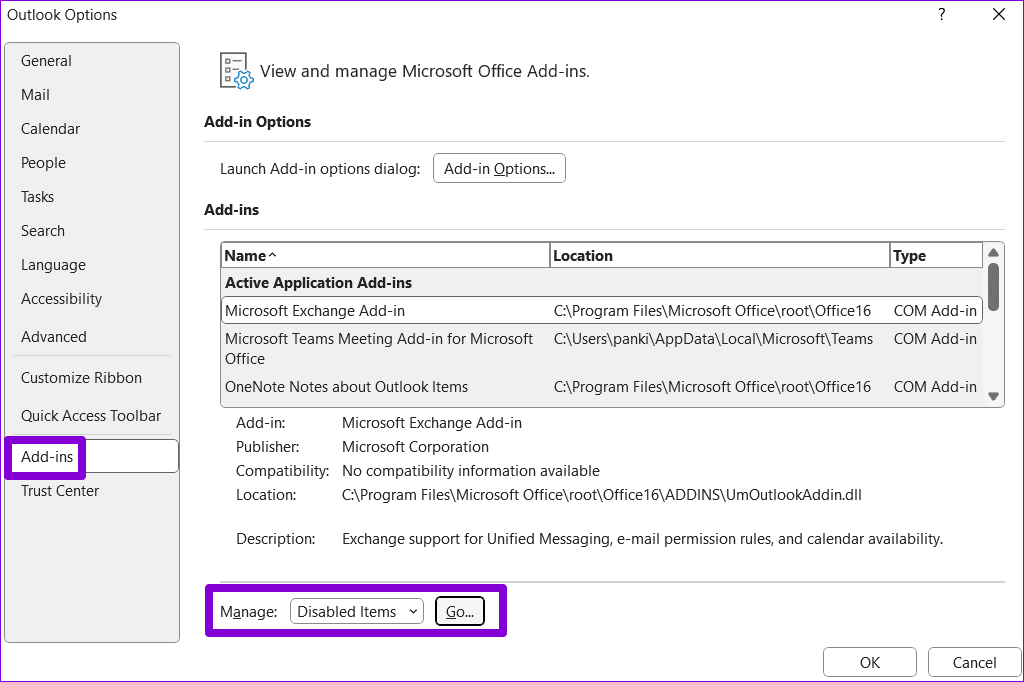Open Accessibility options
The image size is (1024, 682).
(61, 299)
